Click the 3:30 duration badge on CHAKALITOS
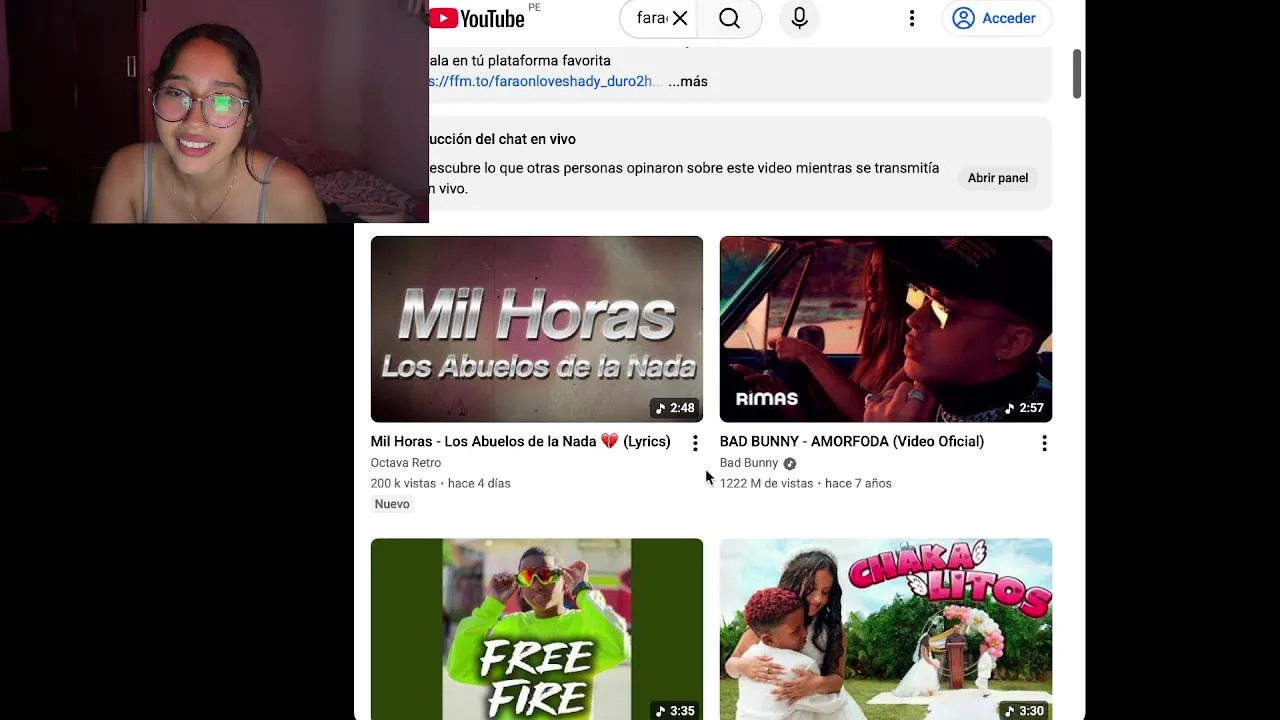 [1024, 711]
